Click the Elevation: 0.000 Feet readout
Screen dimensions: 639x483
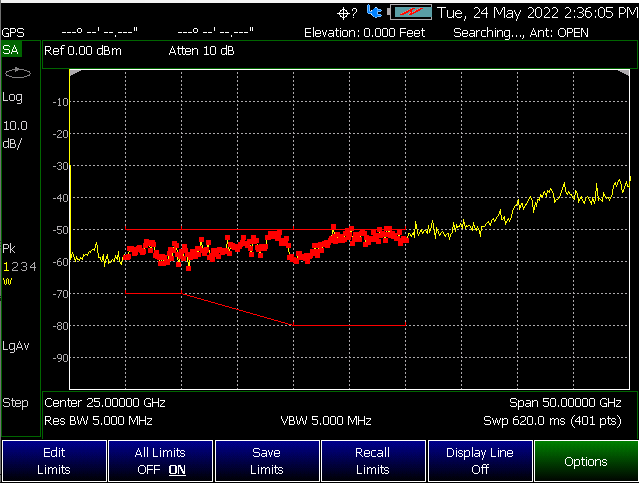pos(364,33)
